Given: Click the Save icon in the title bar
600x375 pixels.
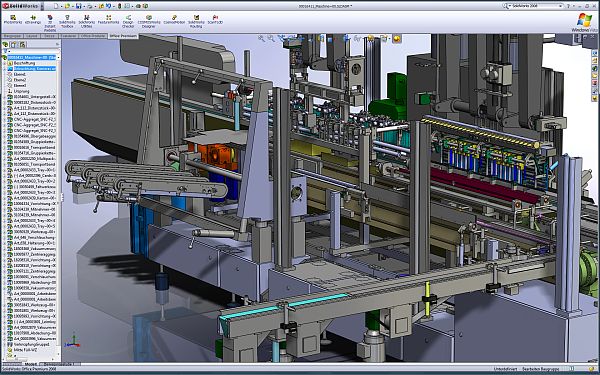Looking at the screenshot, I should click(x=78, y=6).
